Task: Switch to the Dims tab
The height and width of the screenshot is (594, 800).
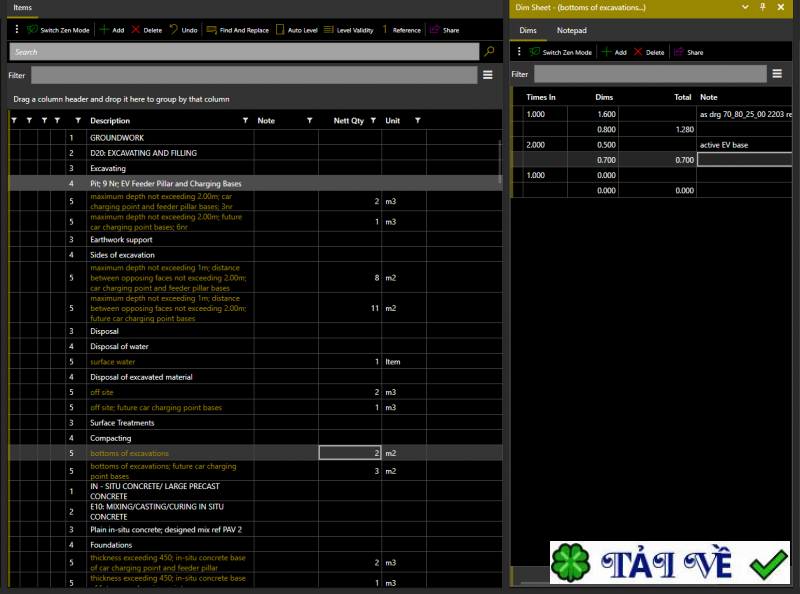Action: pos(528,31)
